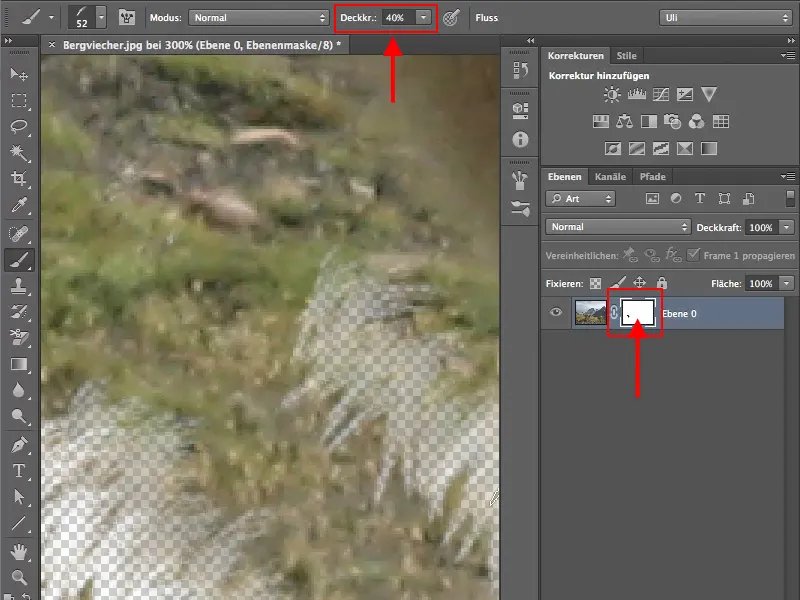Add a Brightness/Contrast adjustment
The height and width of the screenshot is (600, 800).
612,94
